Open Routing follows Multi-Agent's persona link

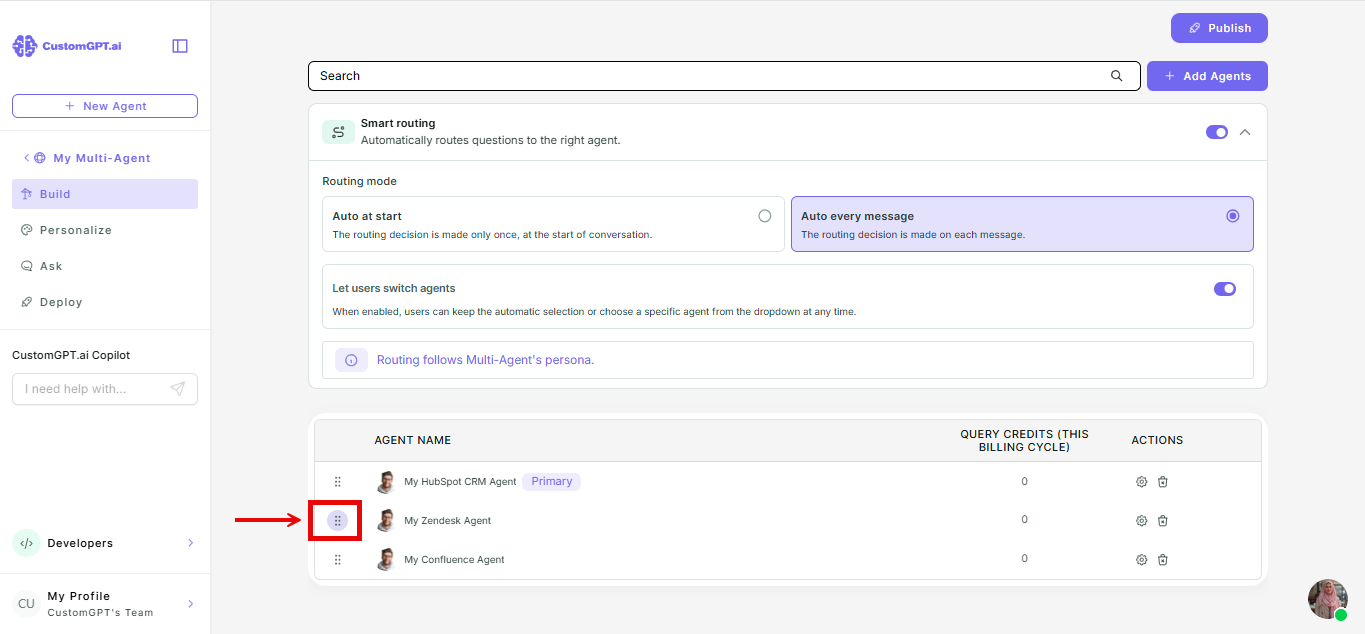[485, 360]
